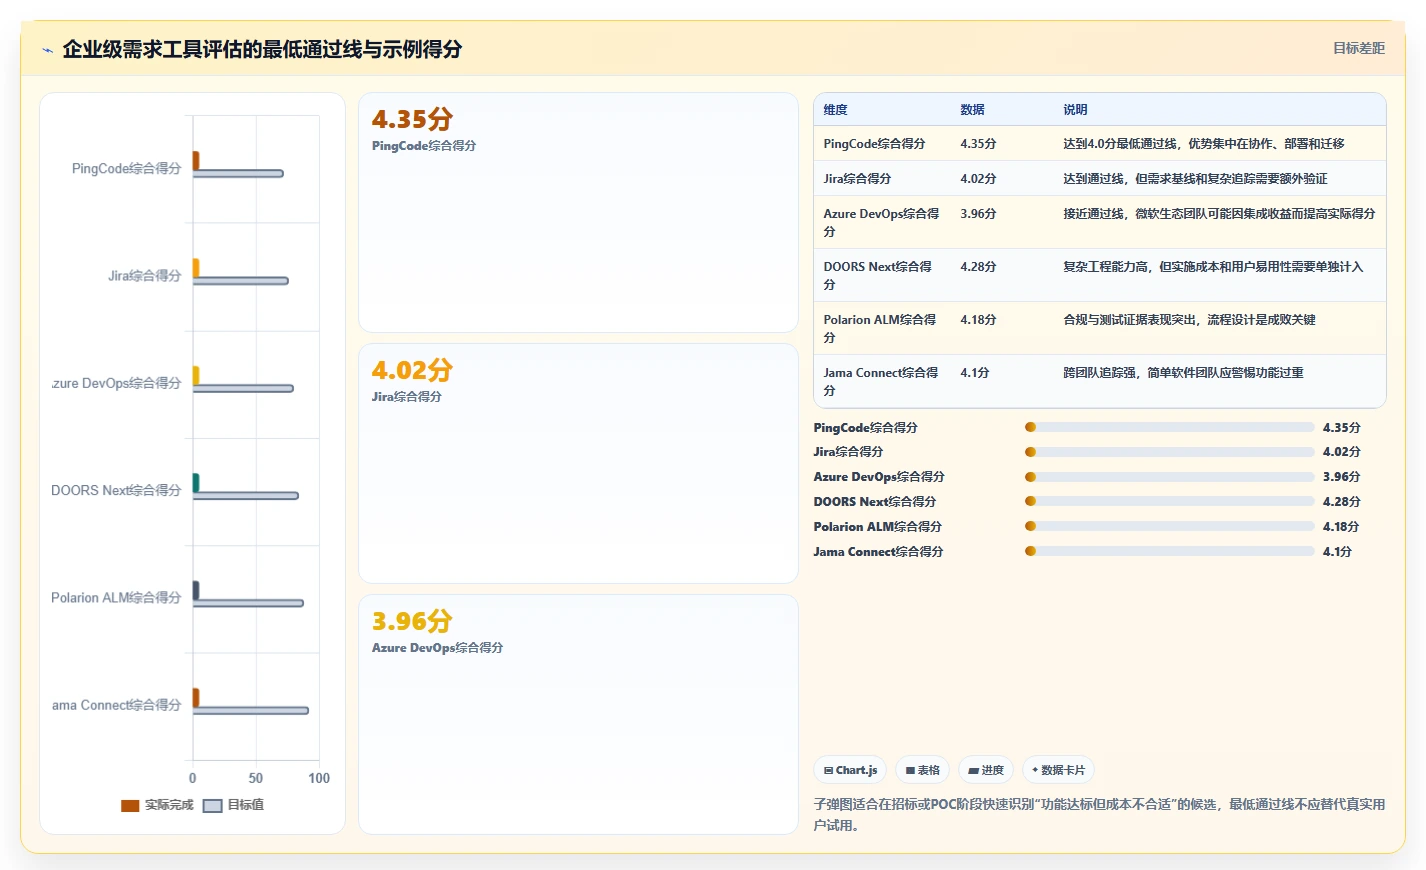The height and width of the screenshot is (870, 1426).
Task: Click the 3.96分 headline value in the third card
Action: click(412, 621)
